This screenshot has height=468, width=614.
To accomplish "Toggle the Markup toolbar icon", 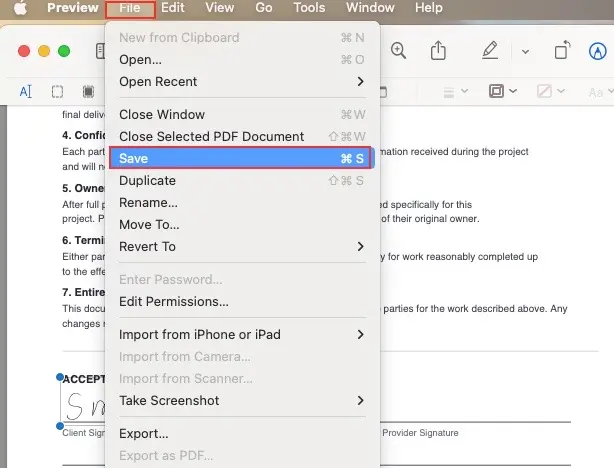I will [598, 51].
